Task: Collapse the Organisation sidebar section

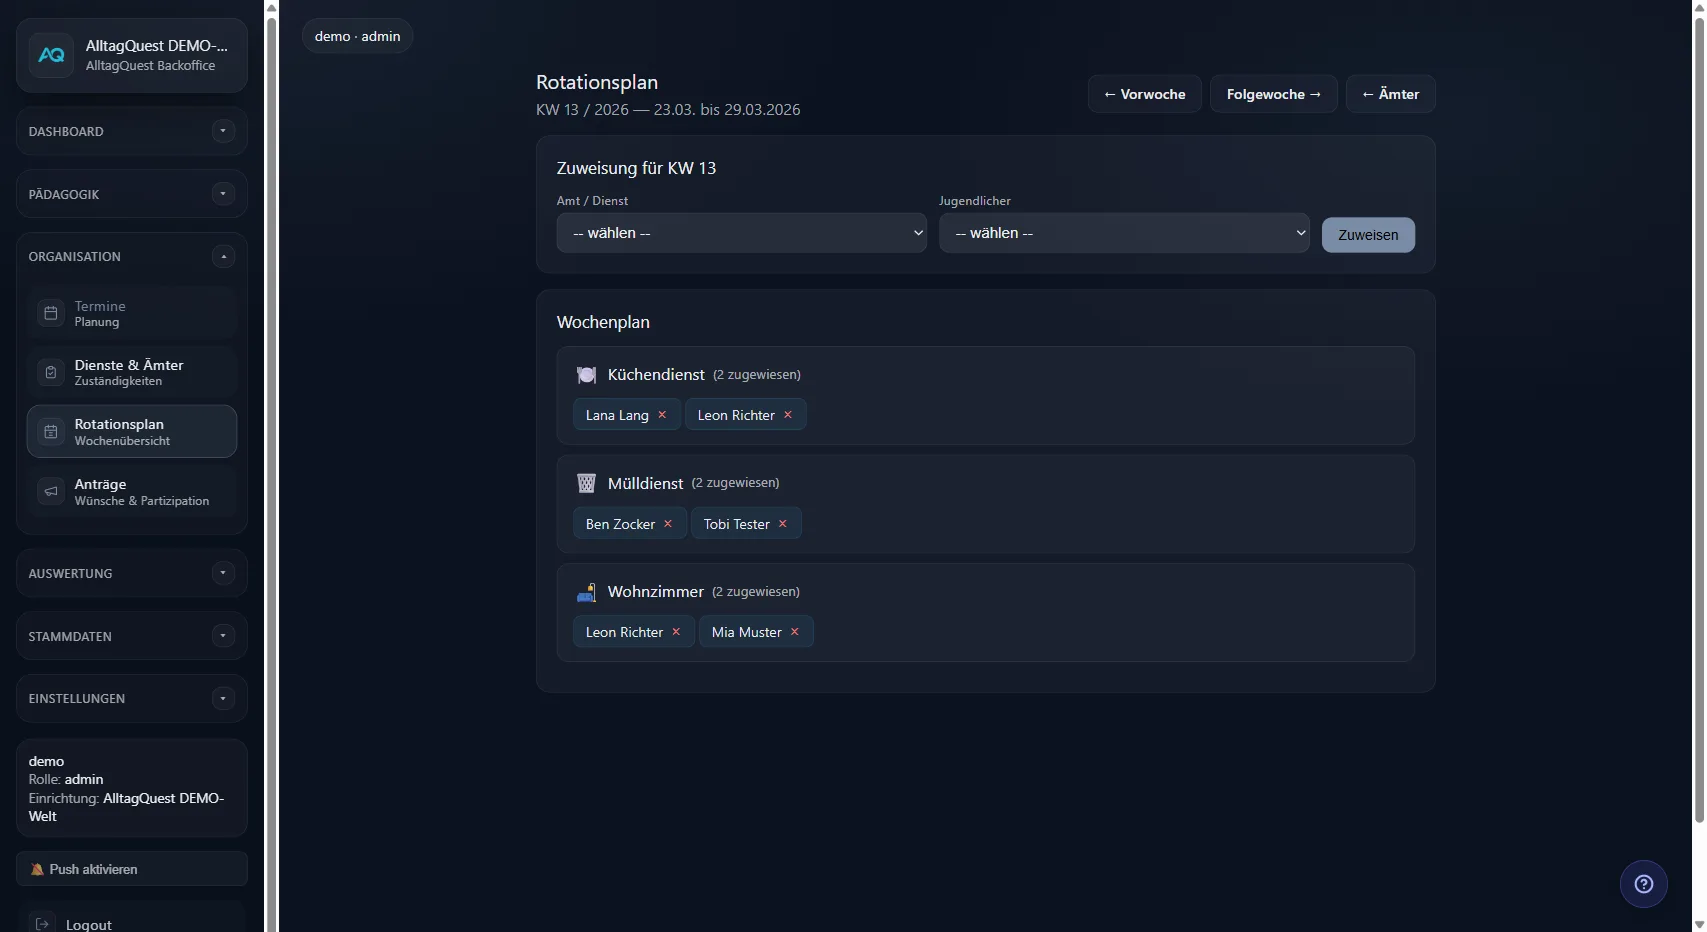Action: tap(223, 257)
